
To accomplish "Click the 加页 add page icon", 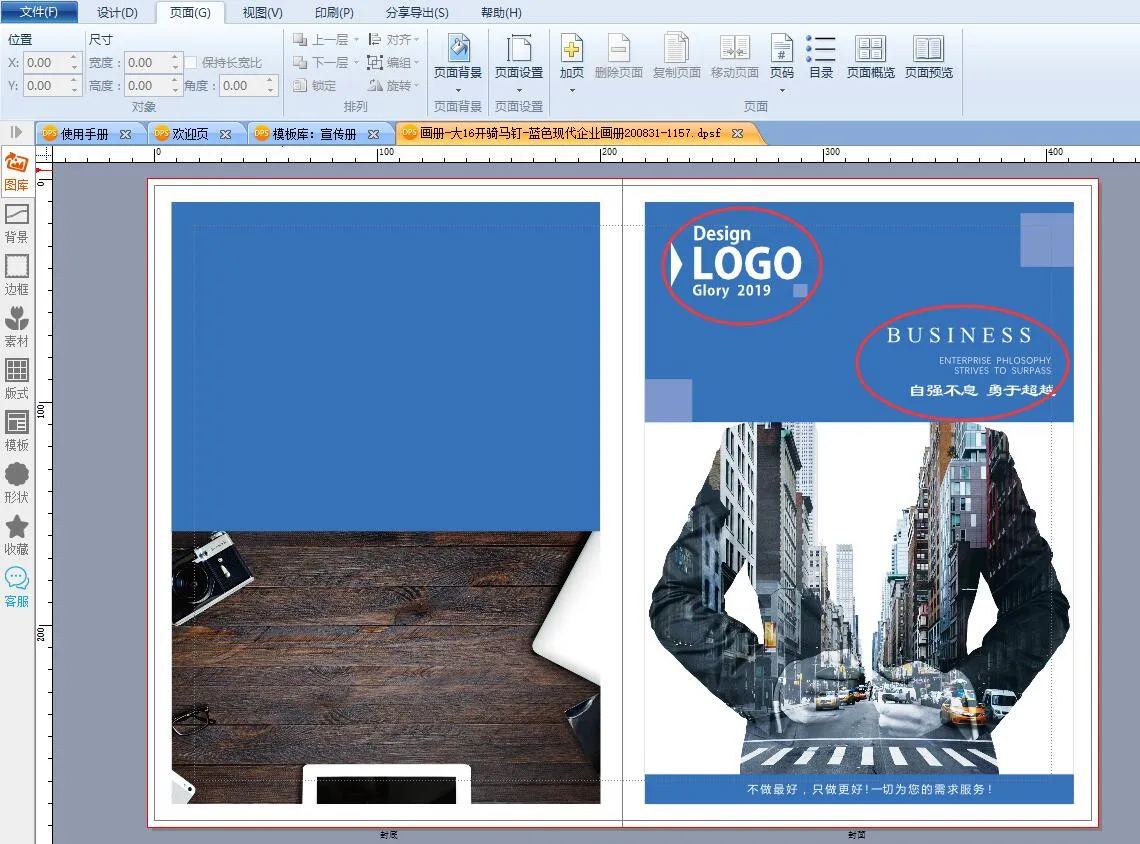I will point(571,48).
